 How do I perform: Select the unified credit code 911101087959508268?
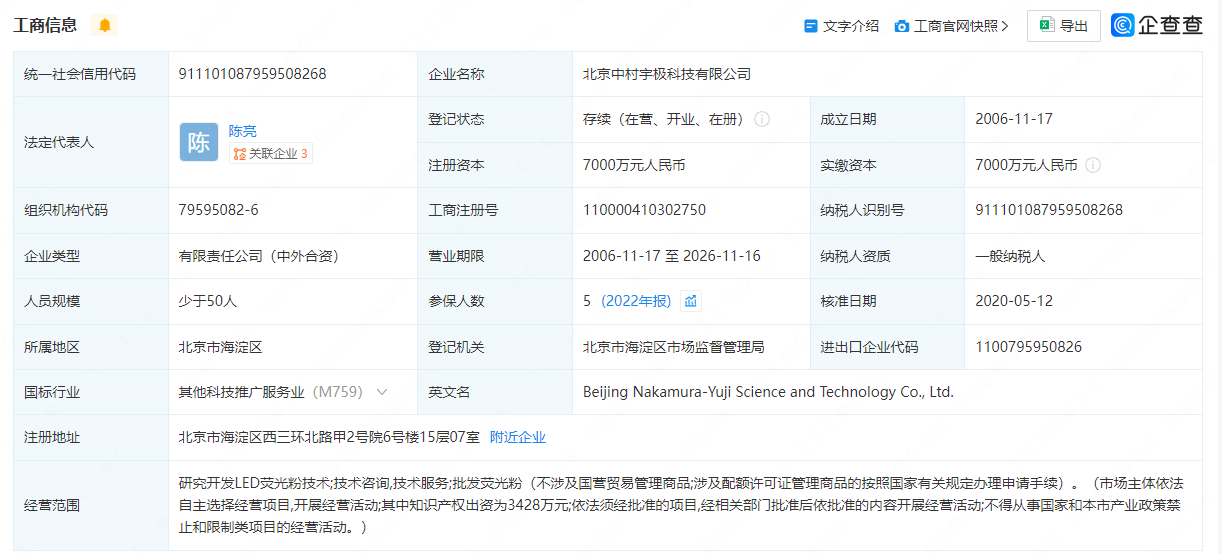(252, 74)
